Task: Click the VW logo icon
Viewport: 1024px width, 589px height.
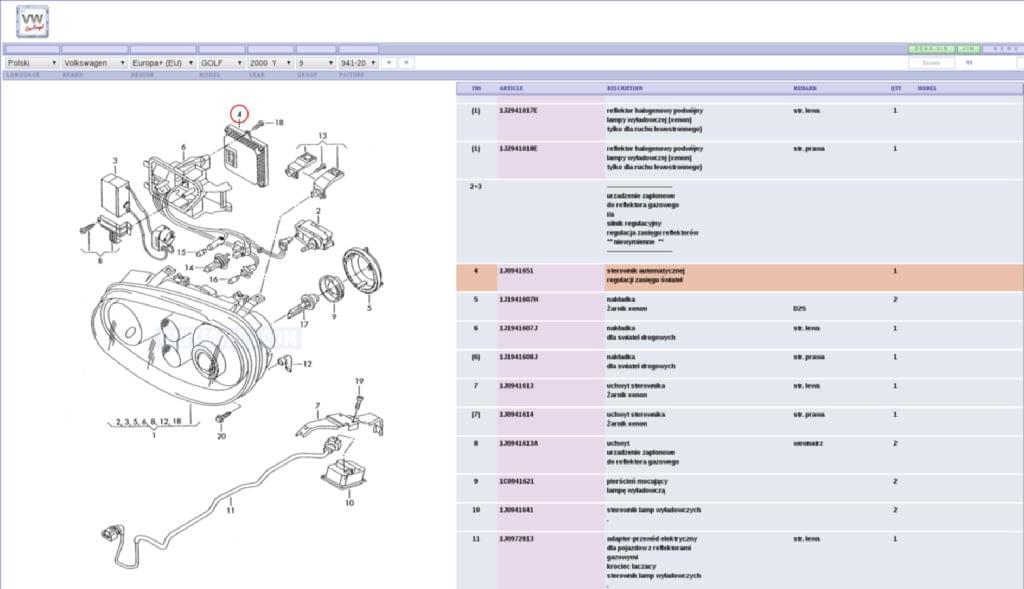Action: coord(32,22)
